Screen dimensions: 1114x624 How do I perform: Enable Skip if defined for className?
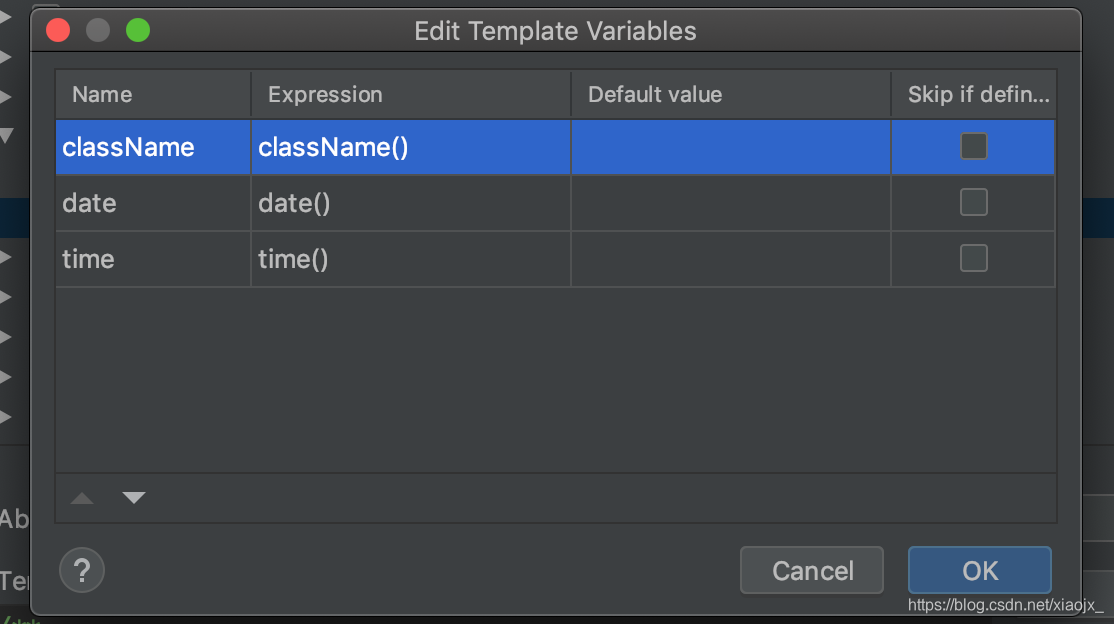(x=973, y=146)
